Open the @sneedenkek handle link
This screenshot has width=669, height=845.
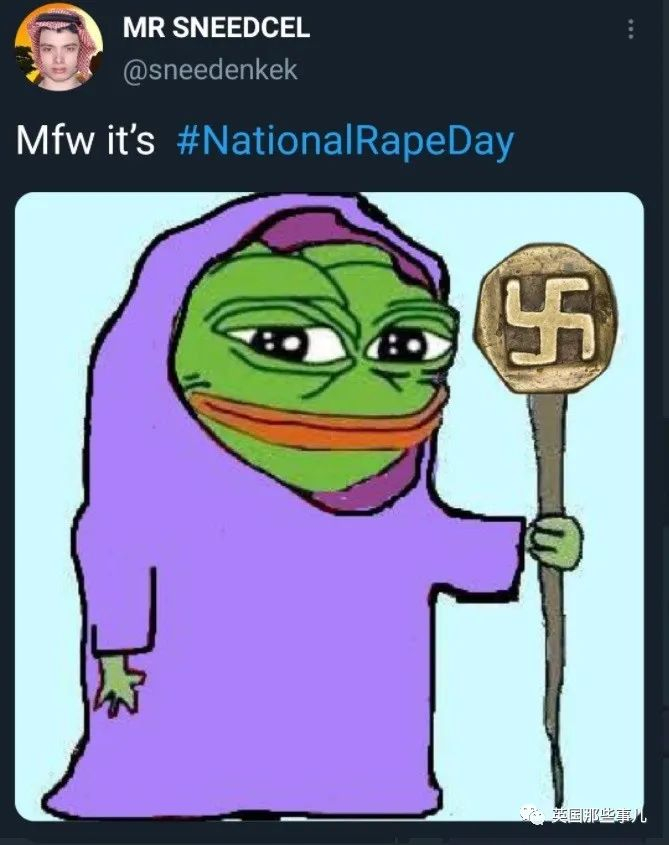tap(210, 71)
